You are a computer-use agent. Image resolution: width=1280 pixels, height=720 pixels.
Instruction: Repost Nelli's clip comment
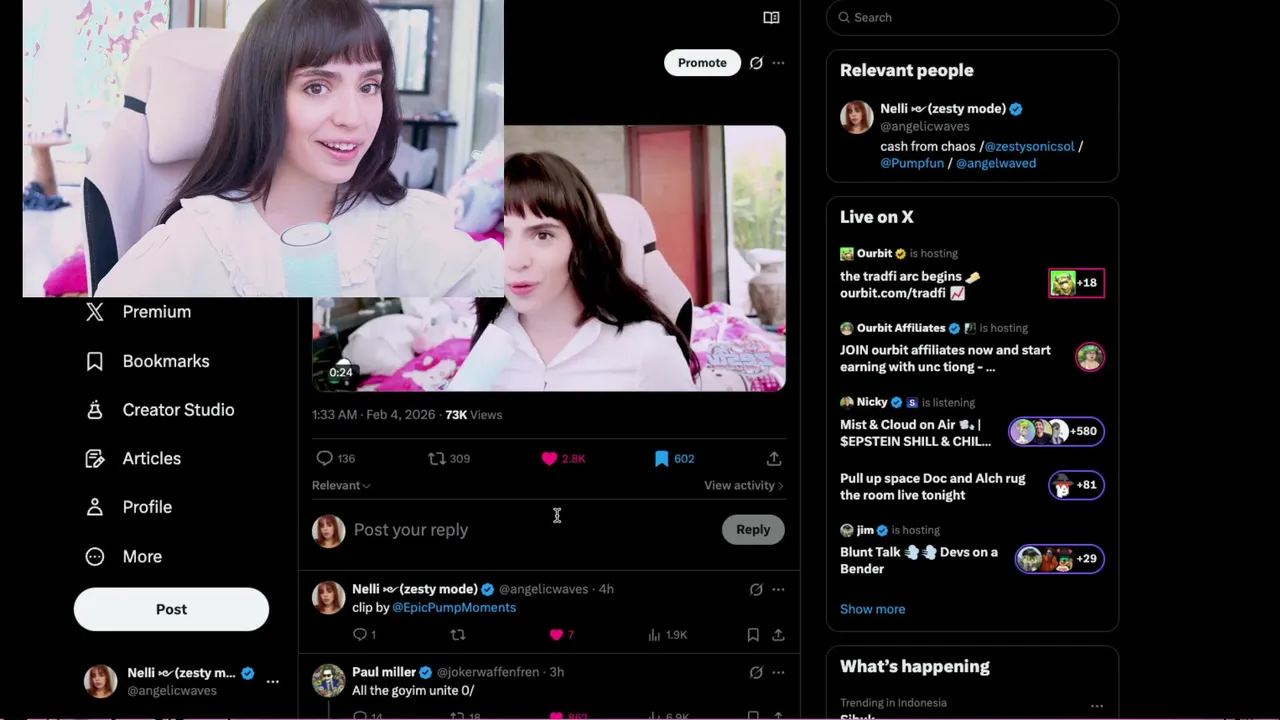point(458,635)
